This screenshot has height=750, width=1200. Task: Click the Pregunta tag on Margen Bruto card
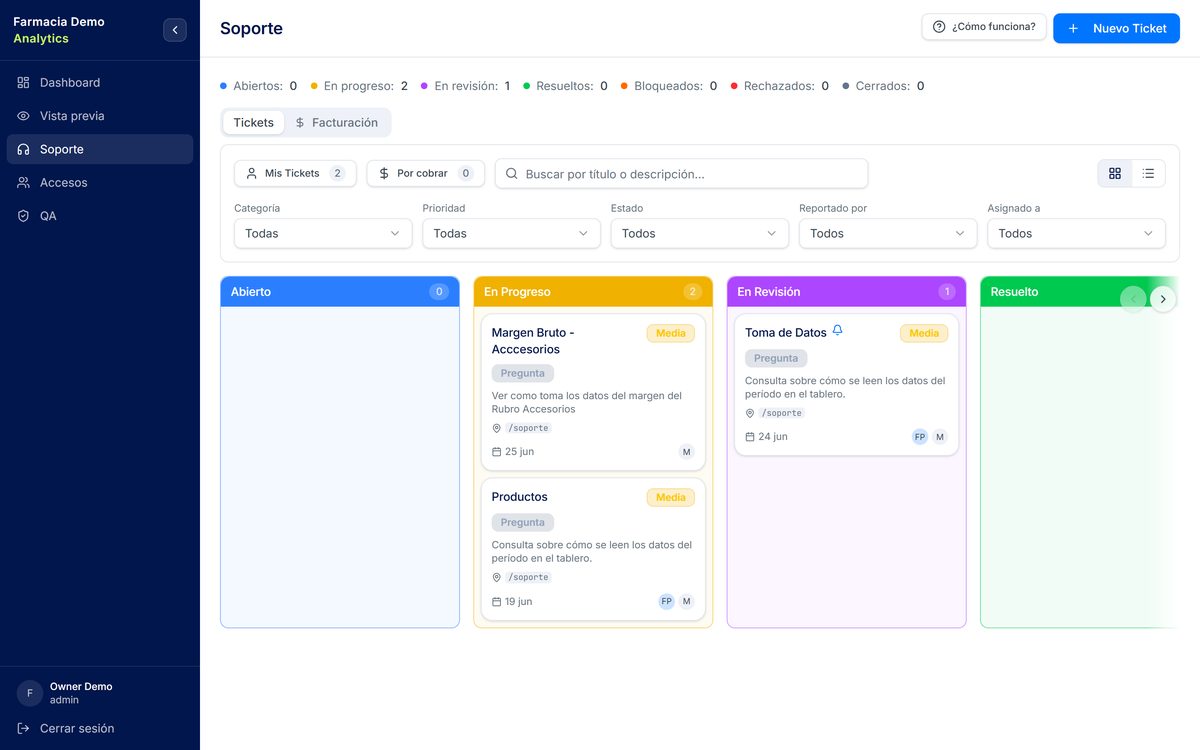(523, 373)
